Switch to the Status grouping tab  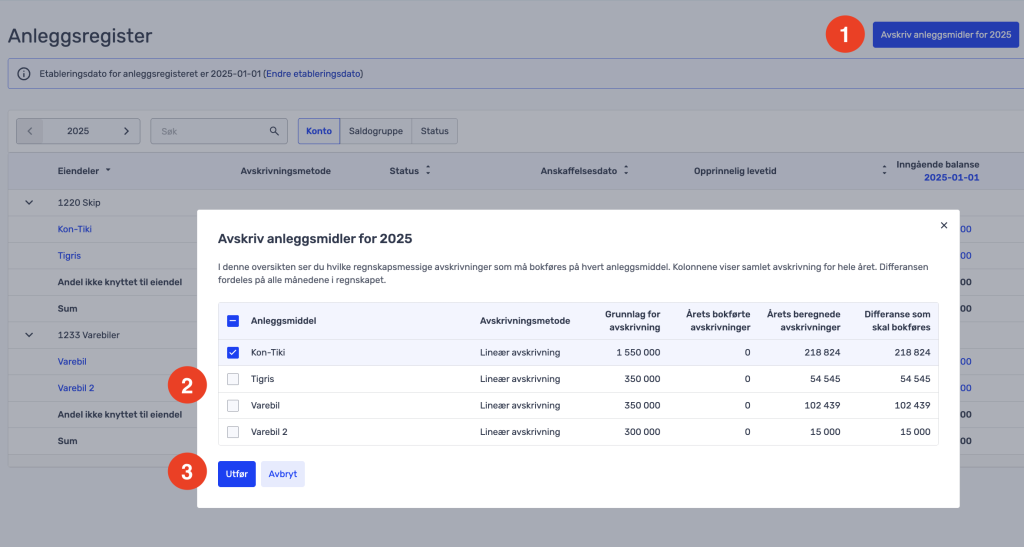tap(434, 131)
